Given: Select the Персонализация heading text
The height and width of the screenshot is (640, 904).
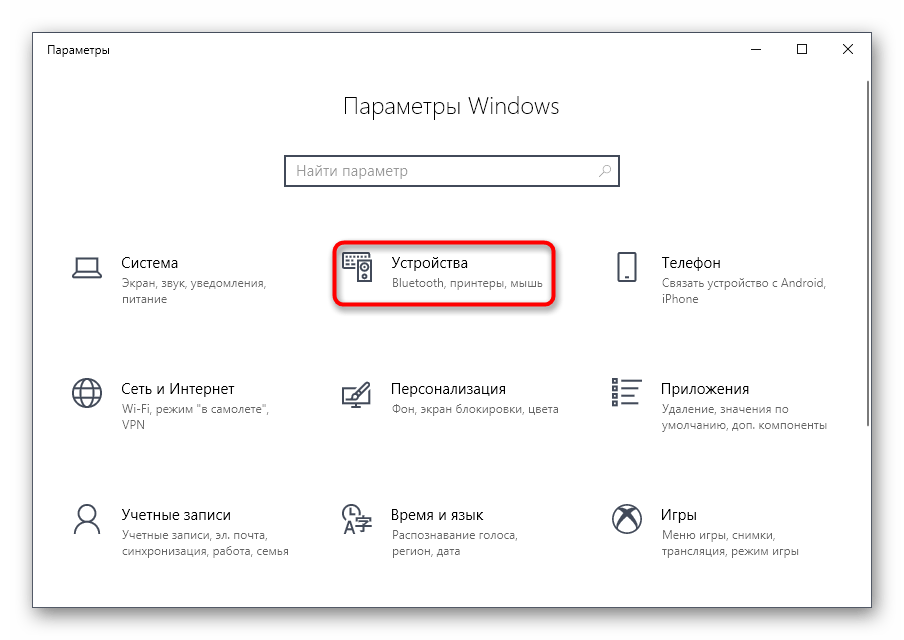Looking at the screenshot, I should 448,389.
